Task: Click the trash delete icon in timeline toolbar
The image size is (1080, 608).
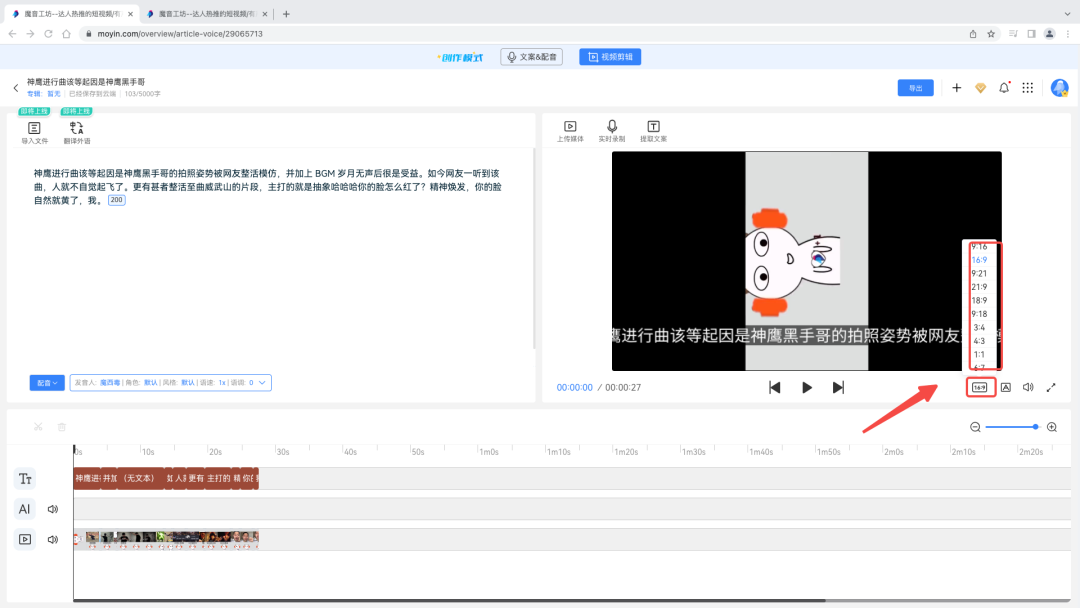Action: point(61,427)
